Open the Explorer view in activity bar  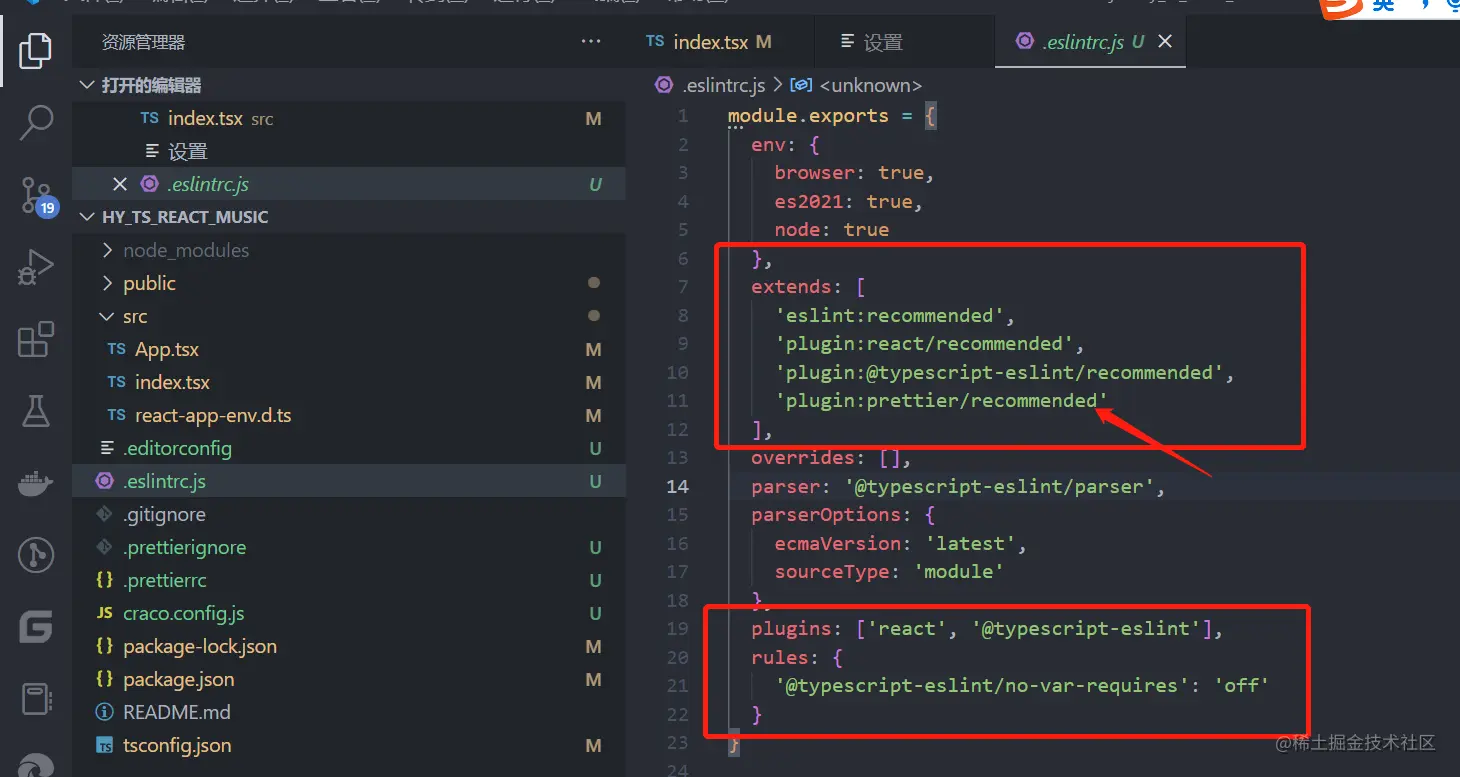[x=35, y=50]
